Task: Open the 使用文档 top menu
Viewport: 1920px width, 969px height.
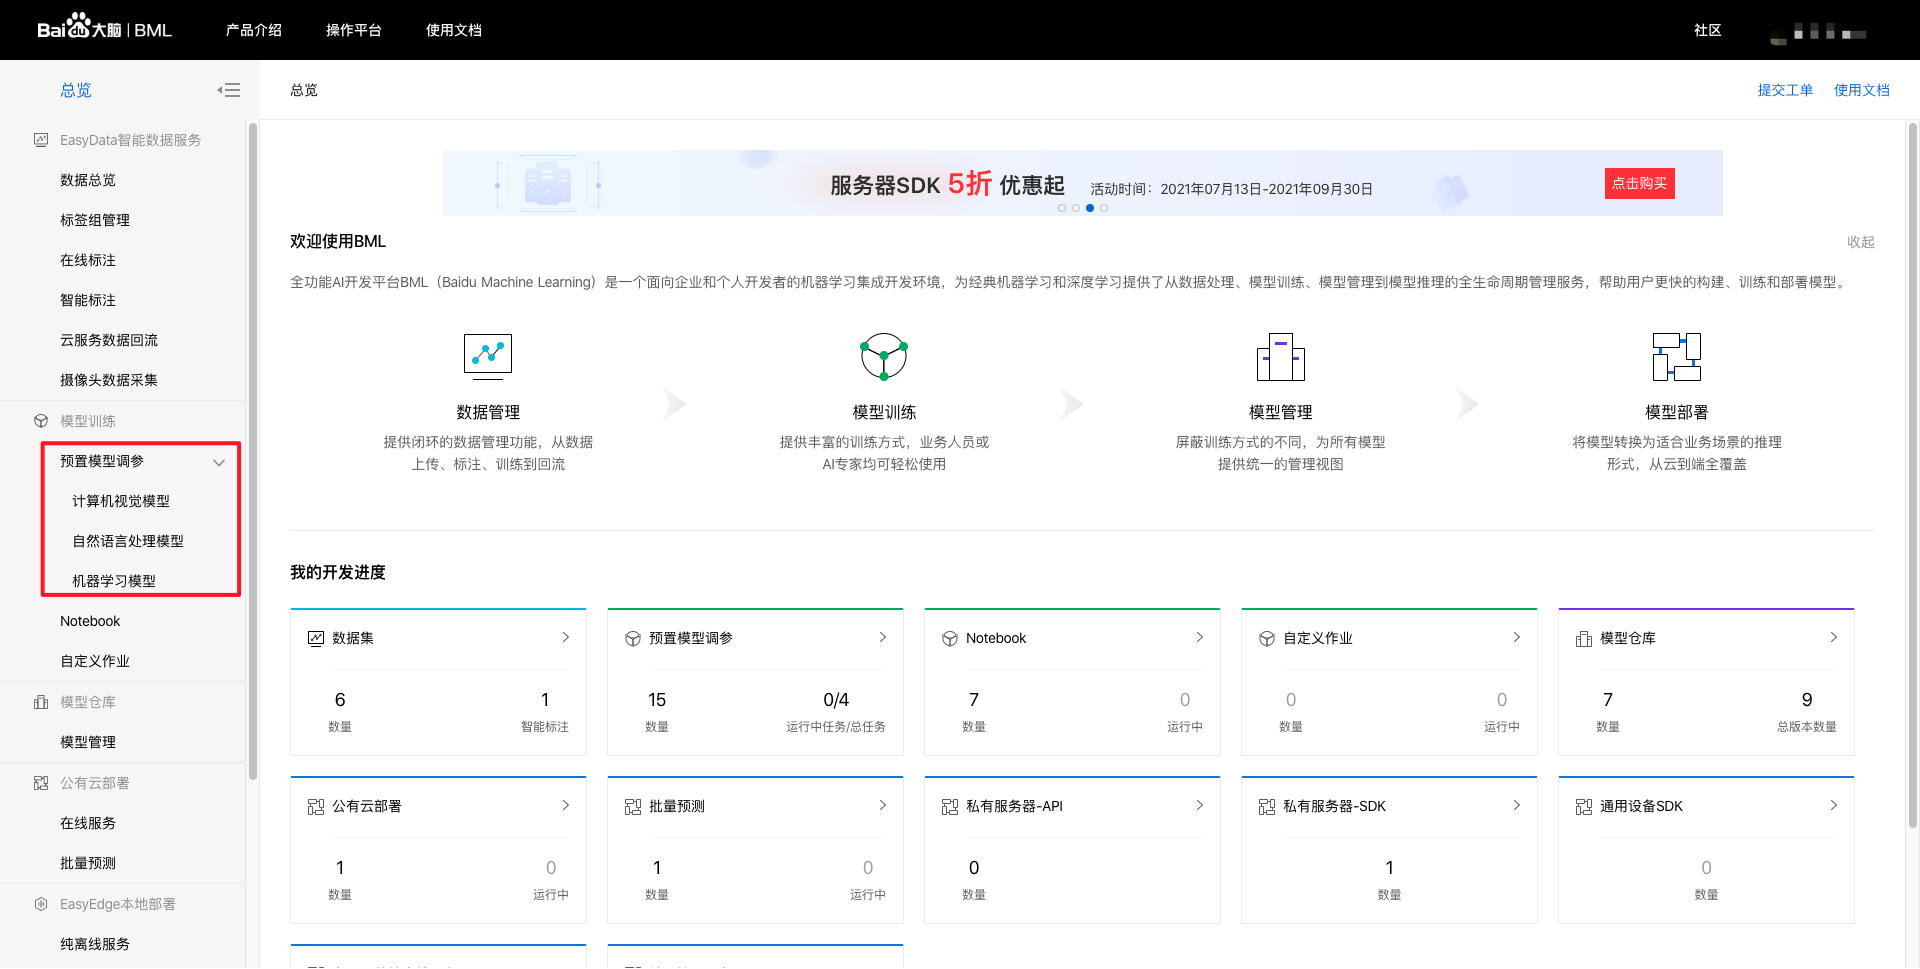Action: (454, 30)
